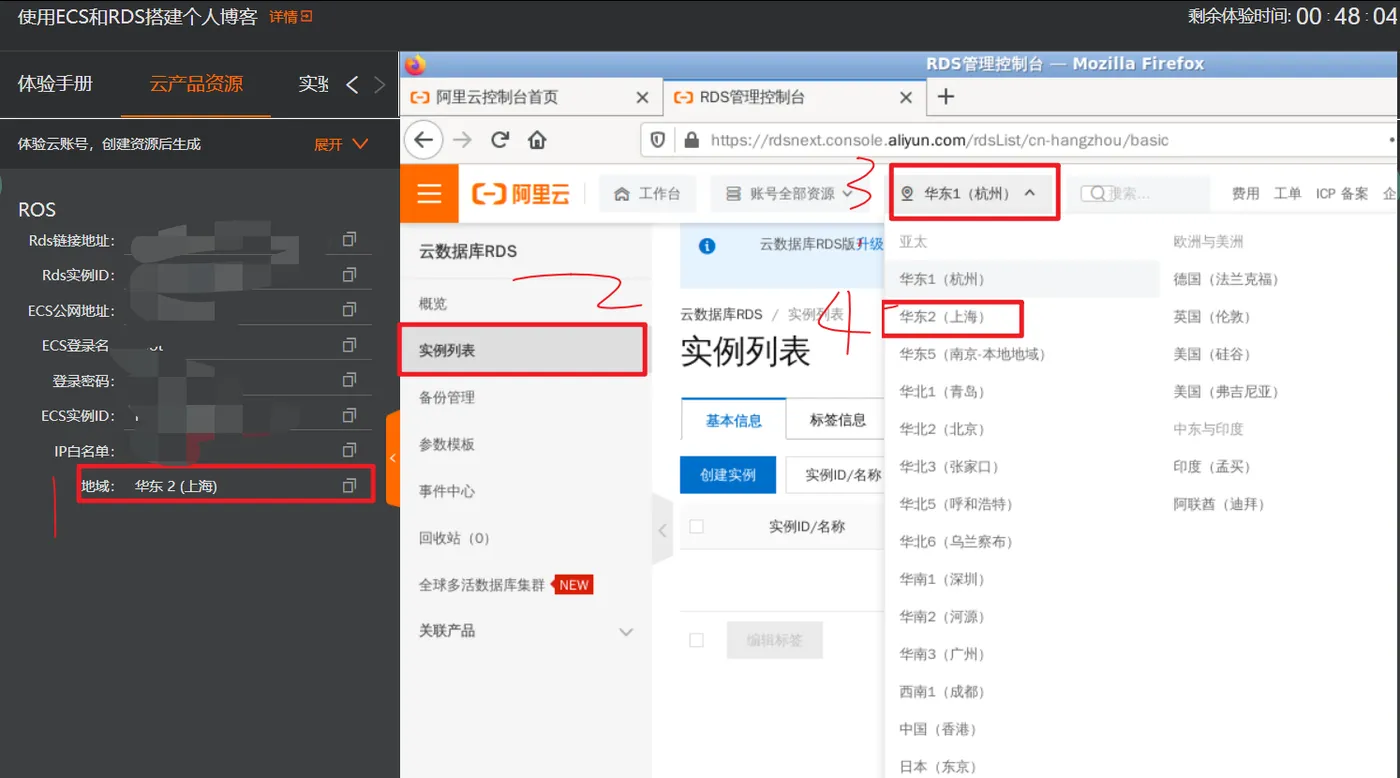Copy the 登录密码 value
The image size is (1400, 778).
point(349,380)
